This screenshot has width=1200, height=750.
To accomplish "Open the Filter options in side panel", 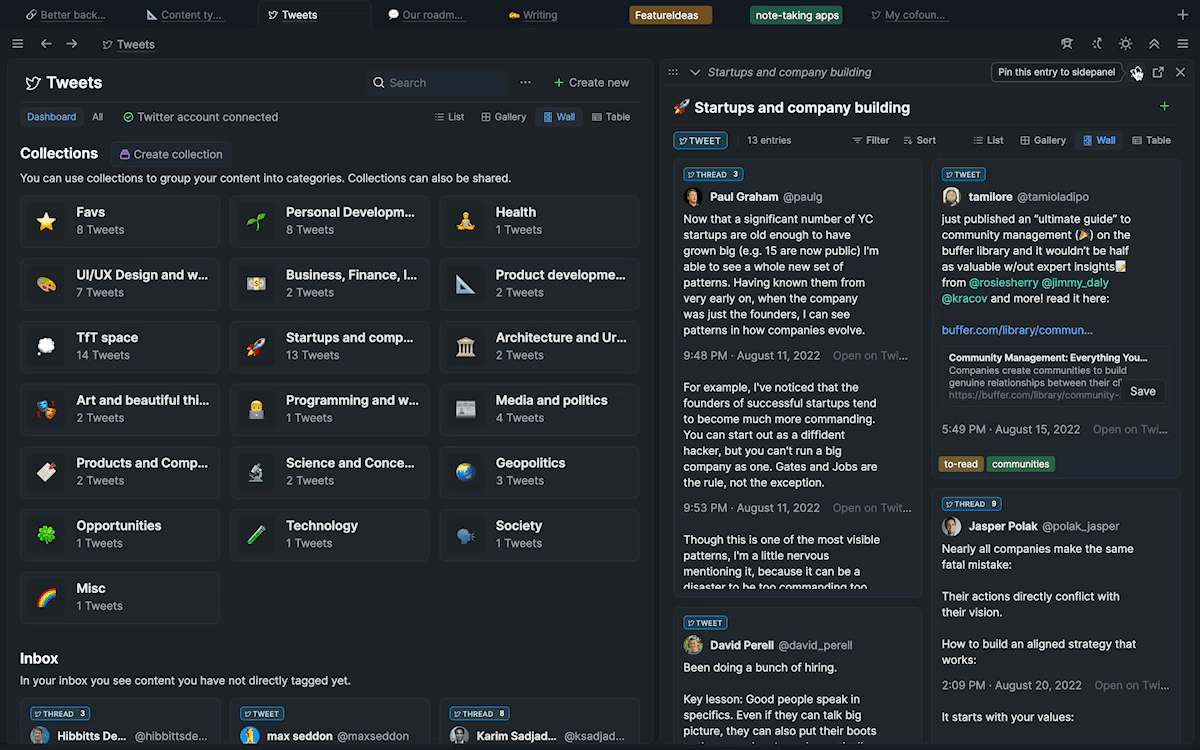I will pyautogui.click(x=870, y=141).
